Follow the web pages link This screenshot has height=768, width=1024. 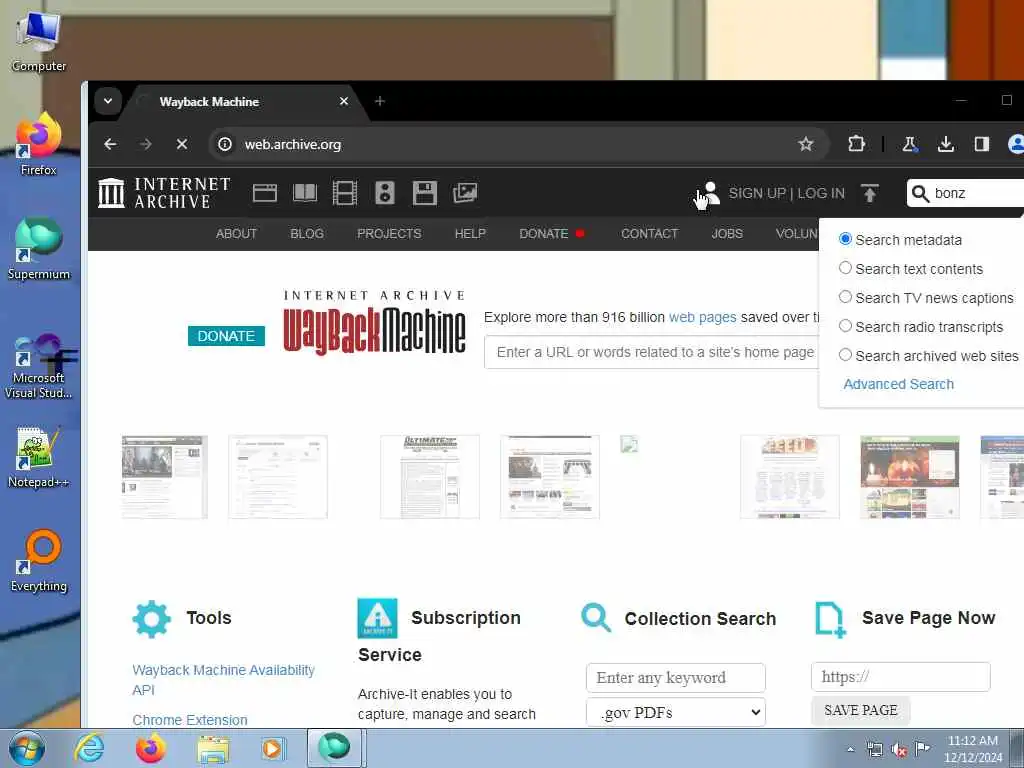coord(703,317)
